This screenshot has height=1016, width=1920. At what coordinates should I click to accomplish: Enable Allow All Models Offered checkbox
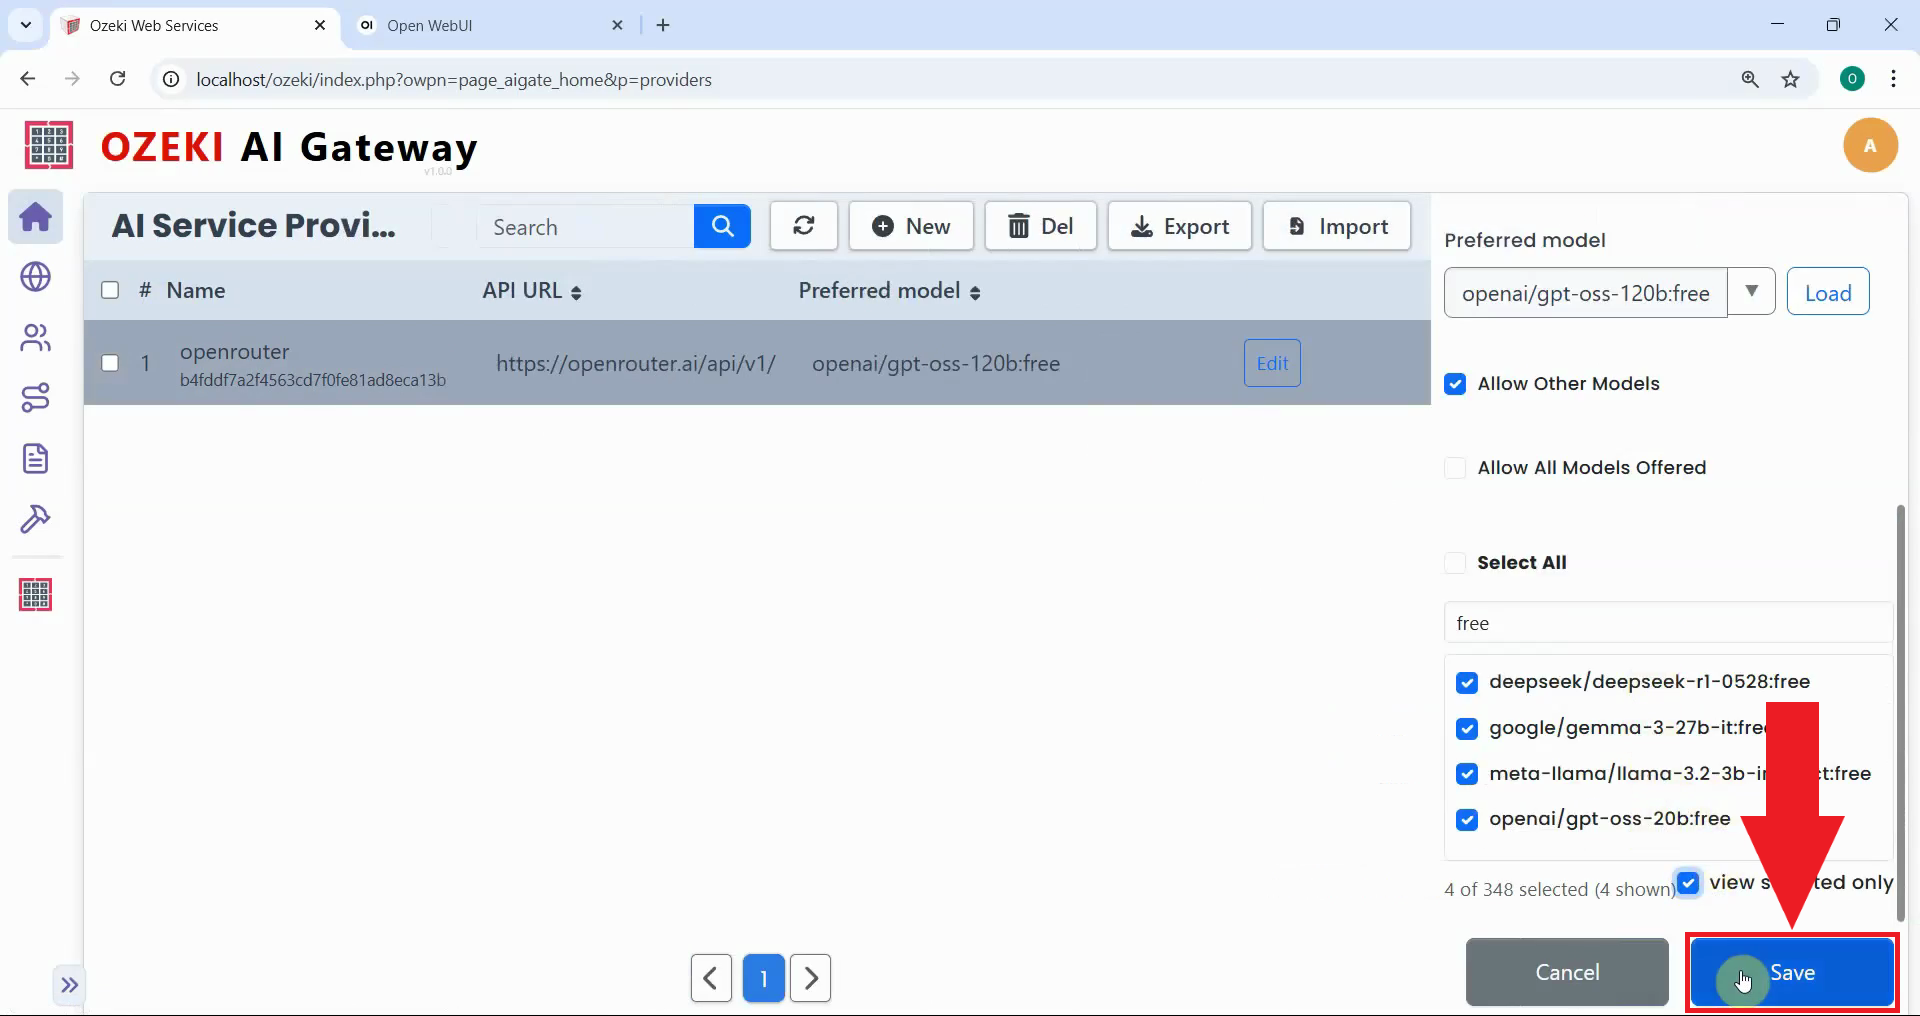click(x=1455, y=468)
